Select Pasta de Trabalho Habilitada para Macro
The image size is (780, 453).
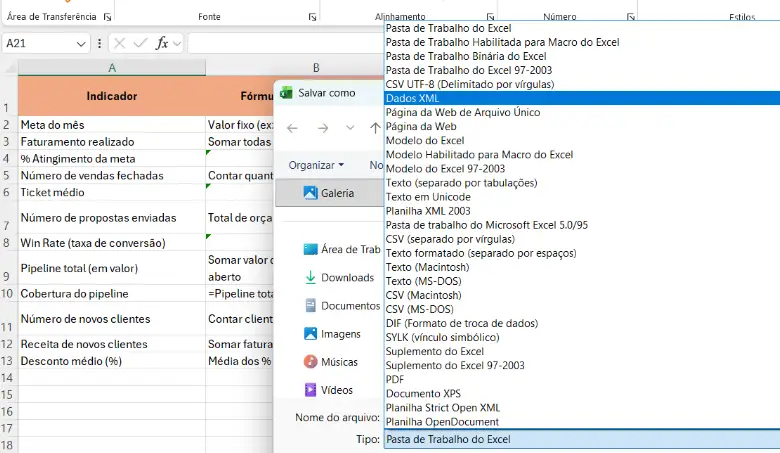583,42
